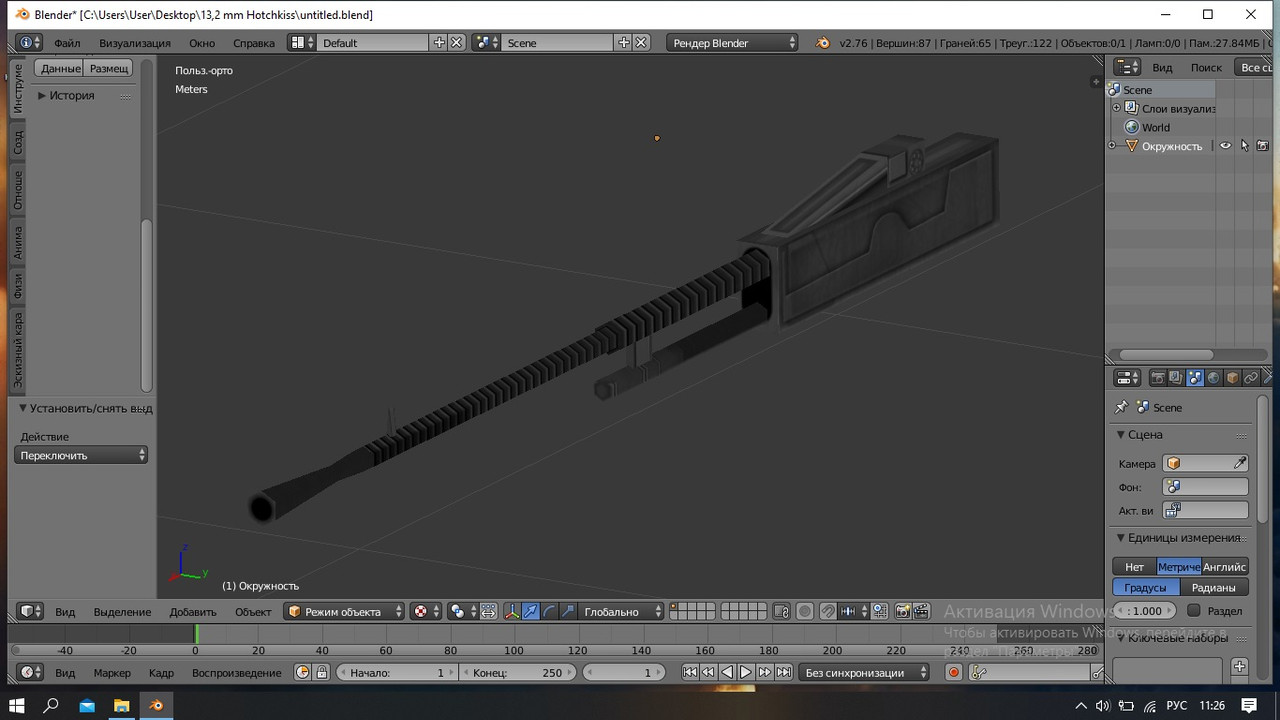Image resolution: width=1280 pixels, height=720 pixels.
Task: Click the Данные button in tool shelf
Action: coord(60,68)
